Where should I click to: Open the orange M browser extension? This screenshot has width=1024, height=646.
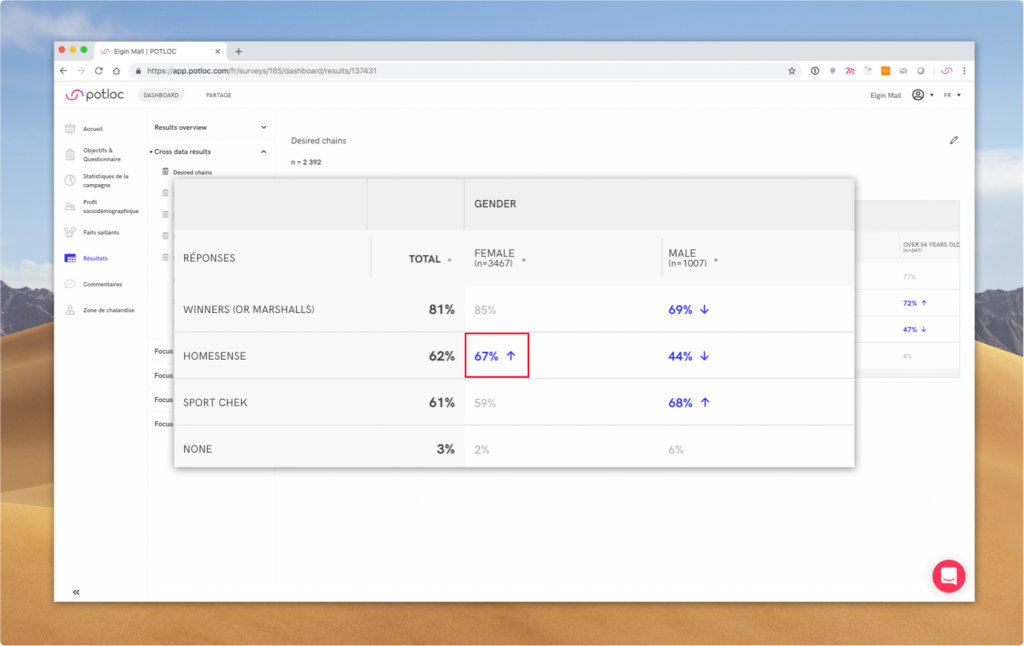(x=886, y=71)
